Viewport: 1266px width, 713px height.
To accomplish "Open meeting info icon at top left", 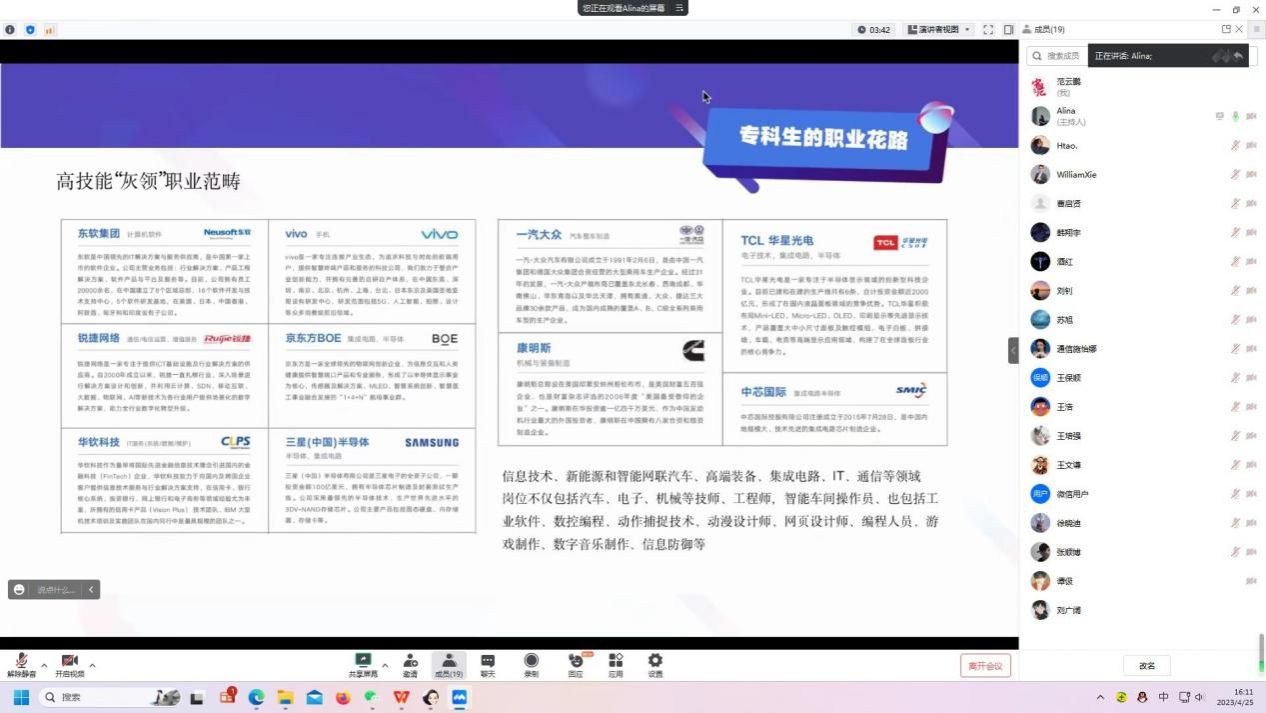I will click(x=11, y=30).
